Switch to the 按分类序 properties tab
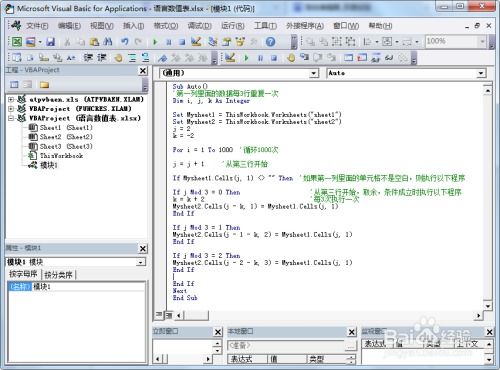 point(58,275)
